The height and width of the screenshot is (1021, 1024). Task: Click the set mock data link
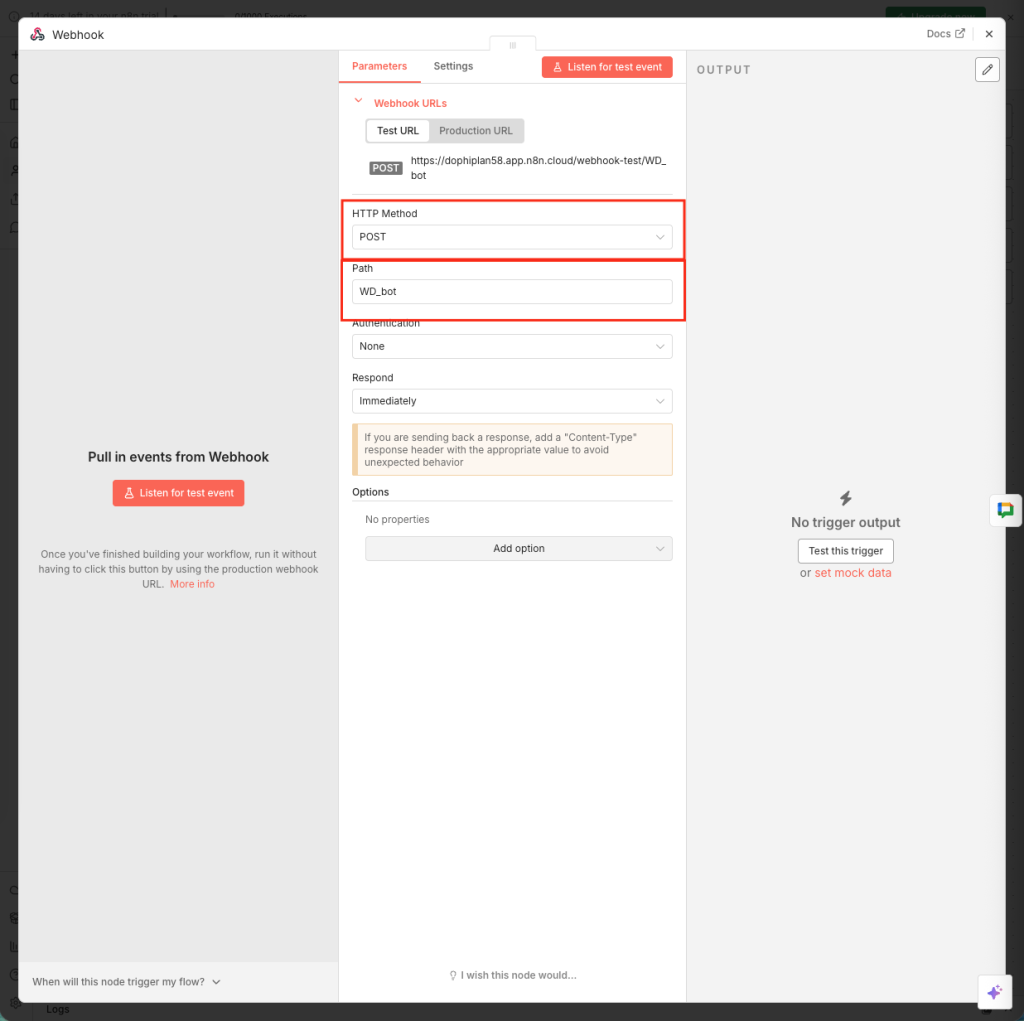(x=853, y=573)
